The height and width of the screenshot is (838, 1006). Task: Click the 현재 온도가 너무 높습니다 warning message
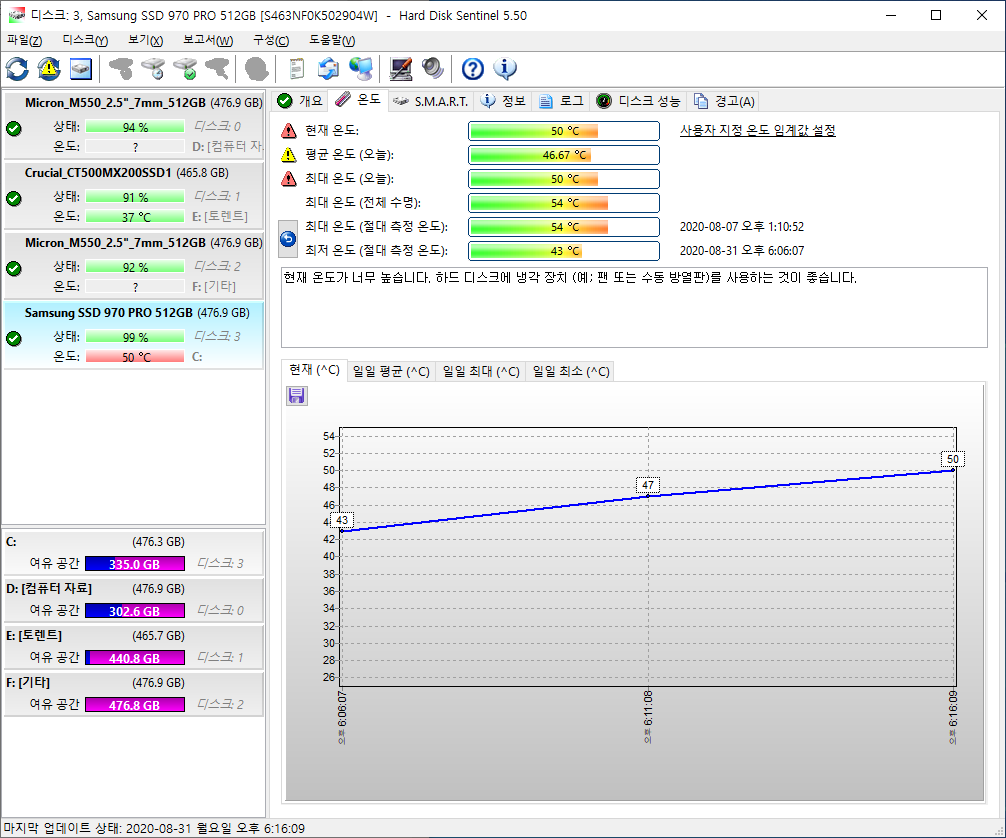570,278
